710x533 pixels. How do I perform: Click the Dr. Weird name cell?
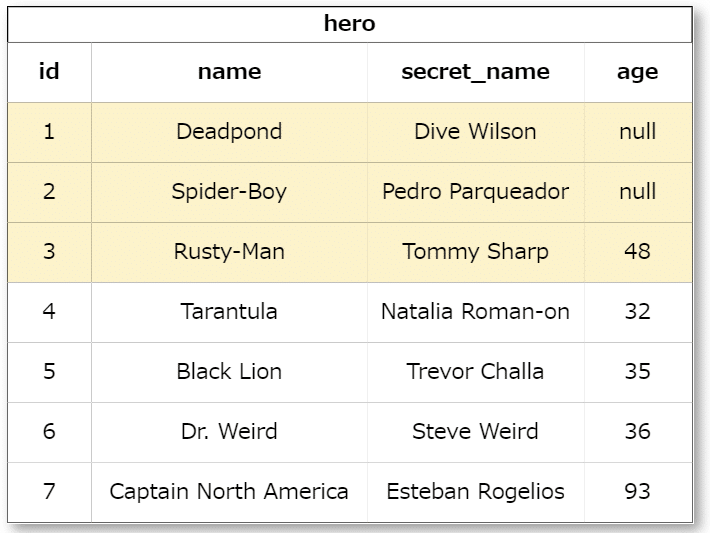coord(229,431)
